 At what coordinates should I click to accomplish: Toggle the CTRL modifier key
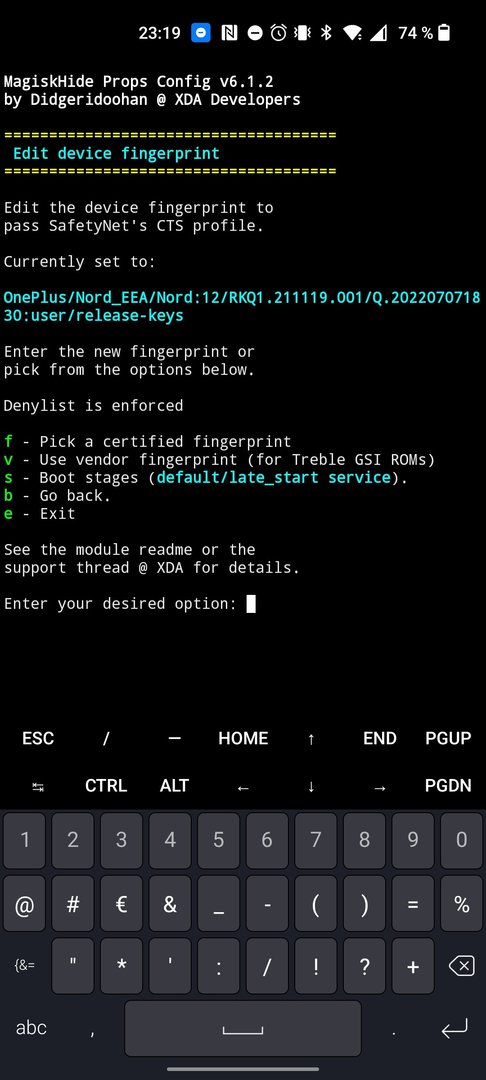coord(106,786)
